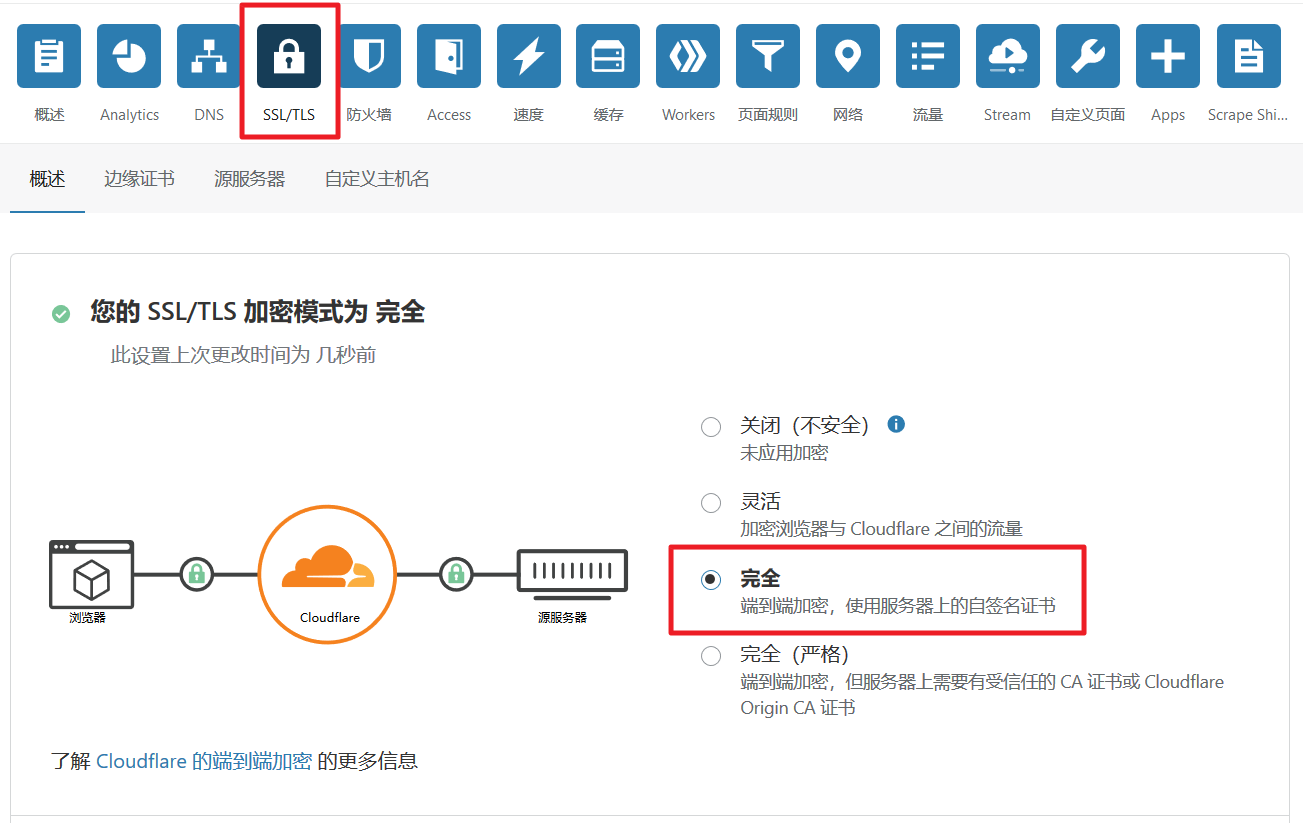Open the Analytics pie chart icon
Viewport: 1303px width, 823px height.
click(x=129, y=56)
